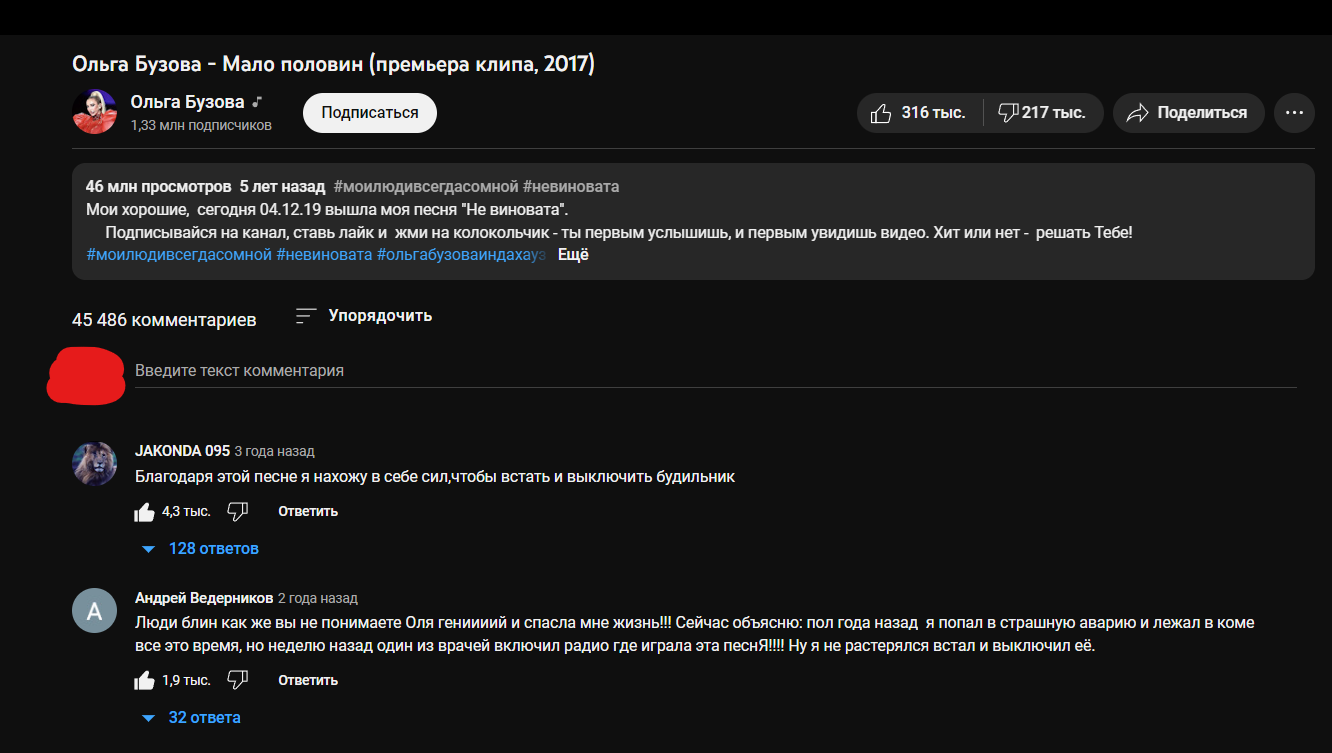Click the 1,33 млн подписчиков count
The image size is (1332, 753).
(201, 126)
